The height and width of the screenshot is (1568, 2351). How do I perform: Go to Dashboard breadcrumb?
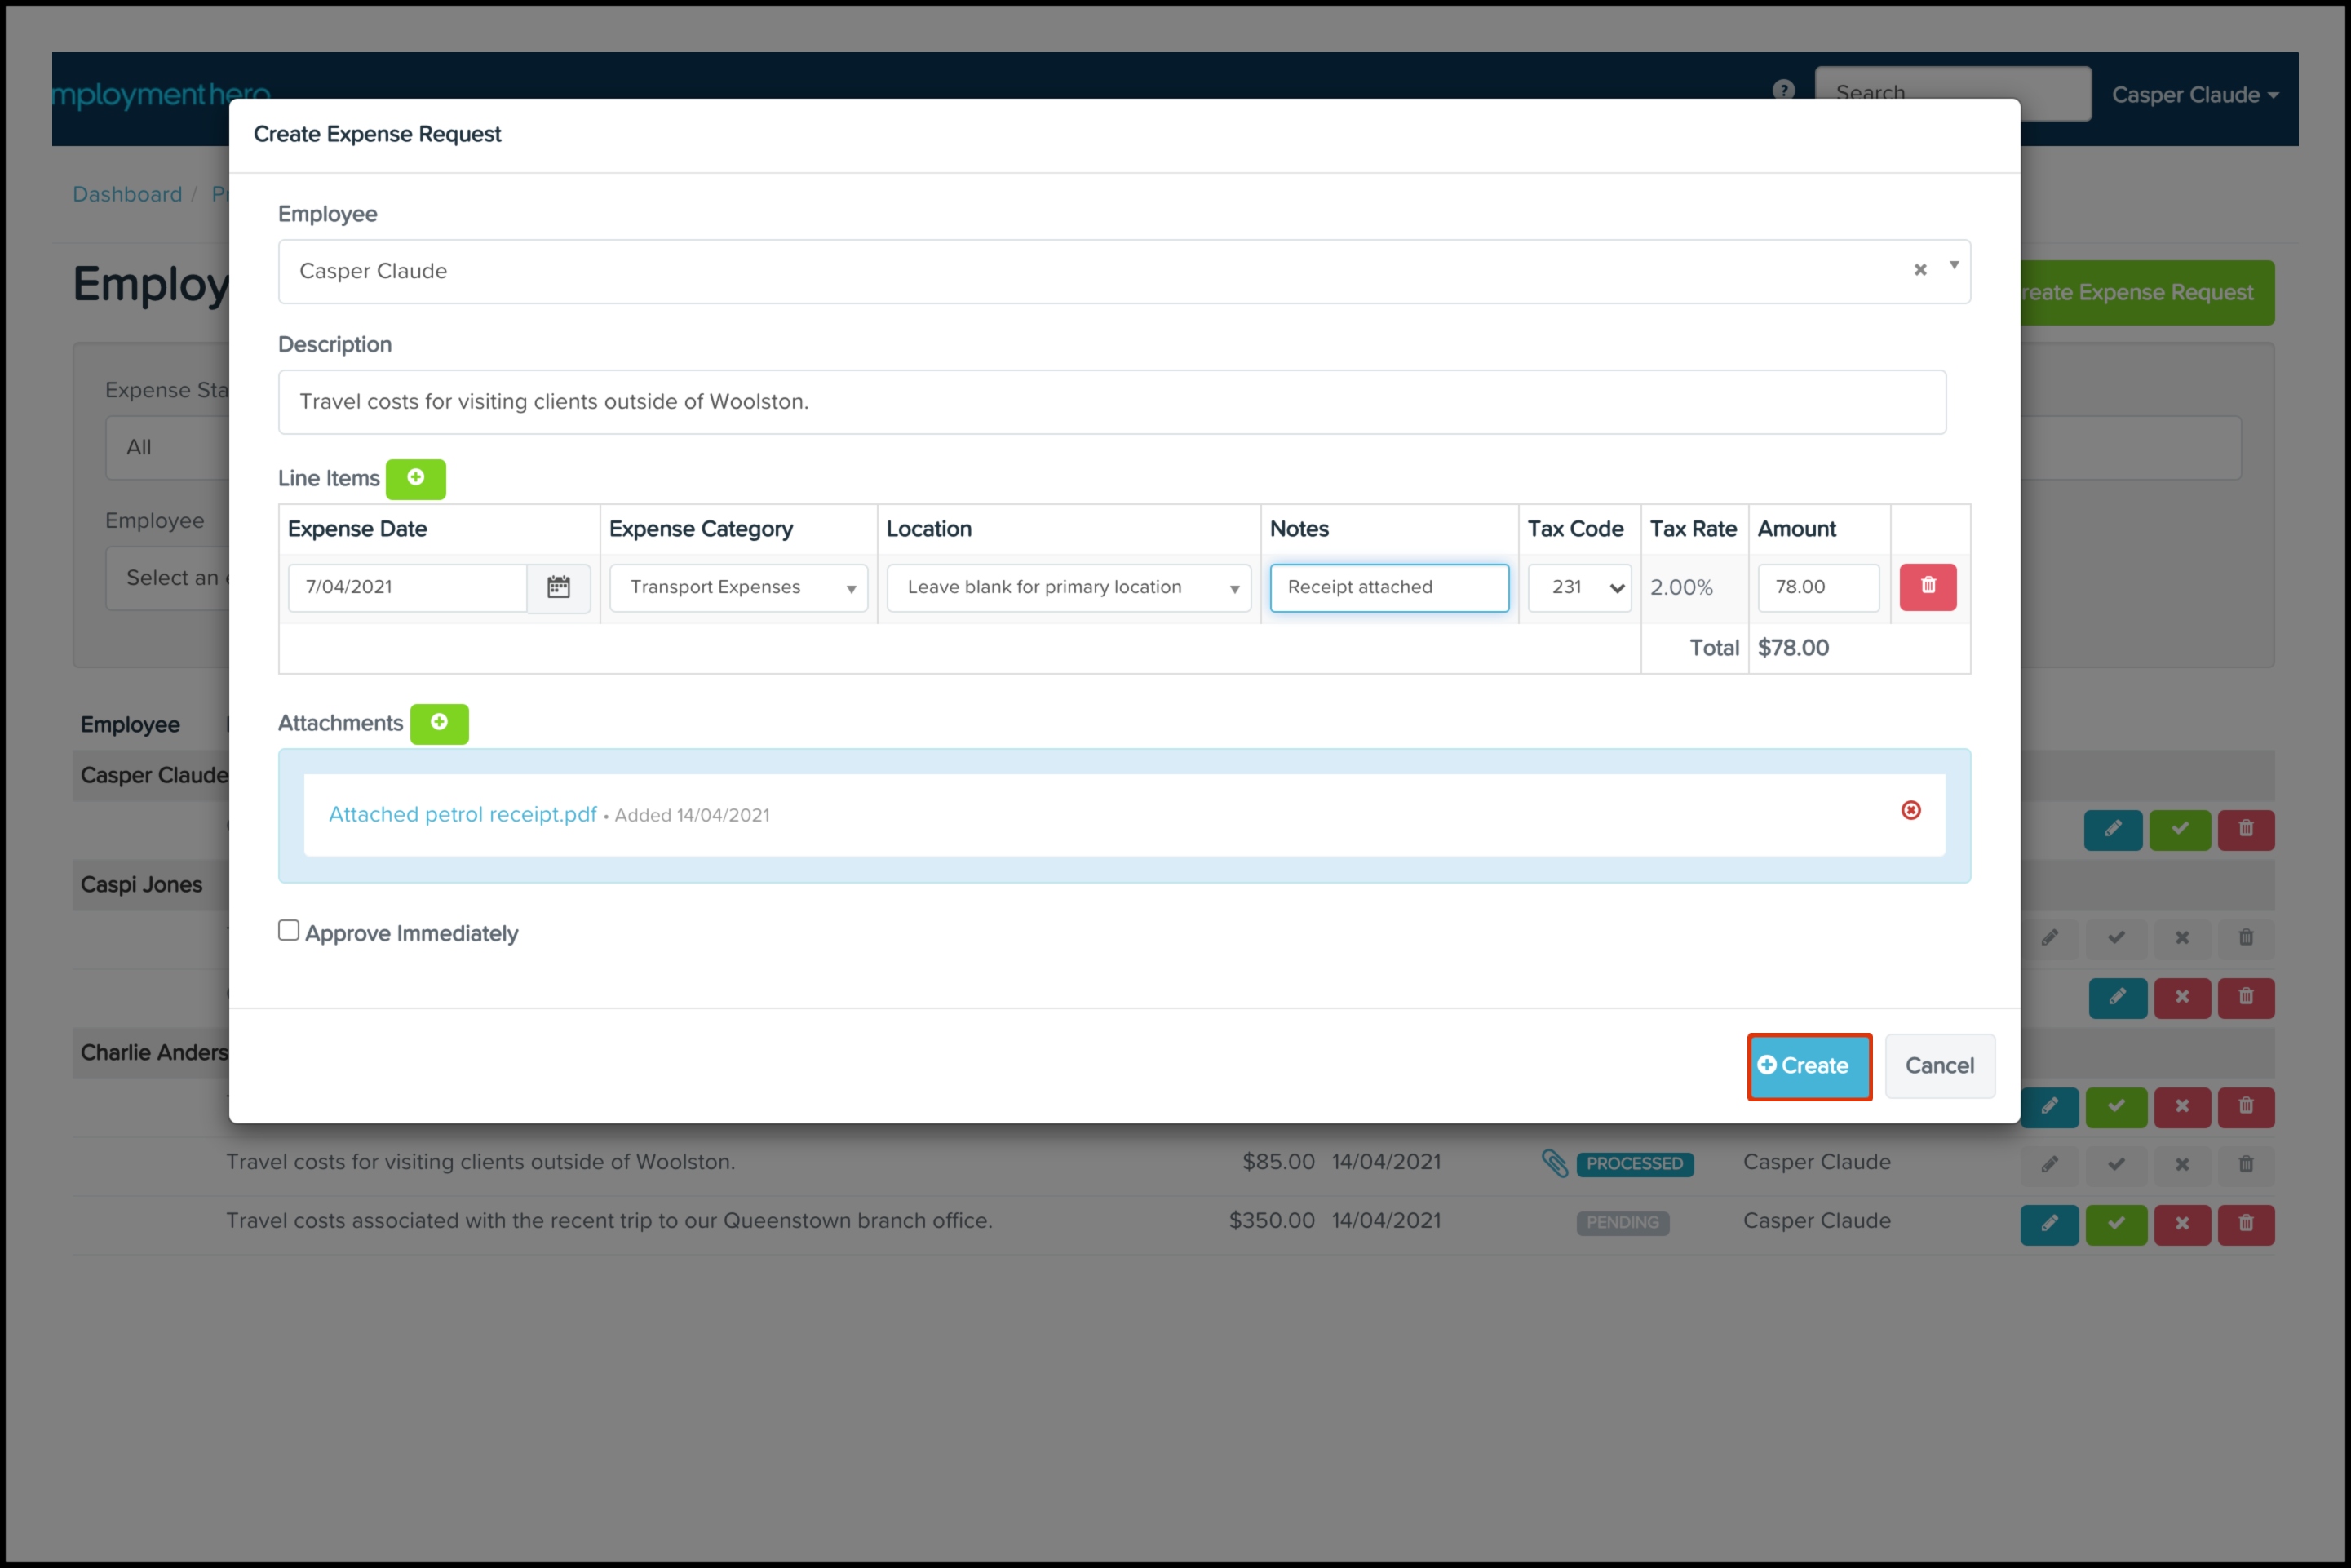(x=127, y=194)
